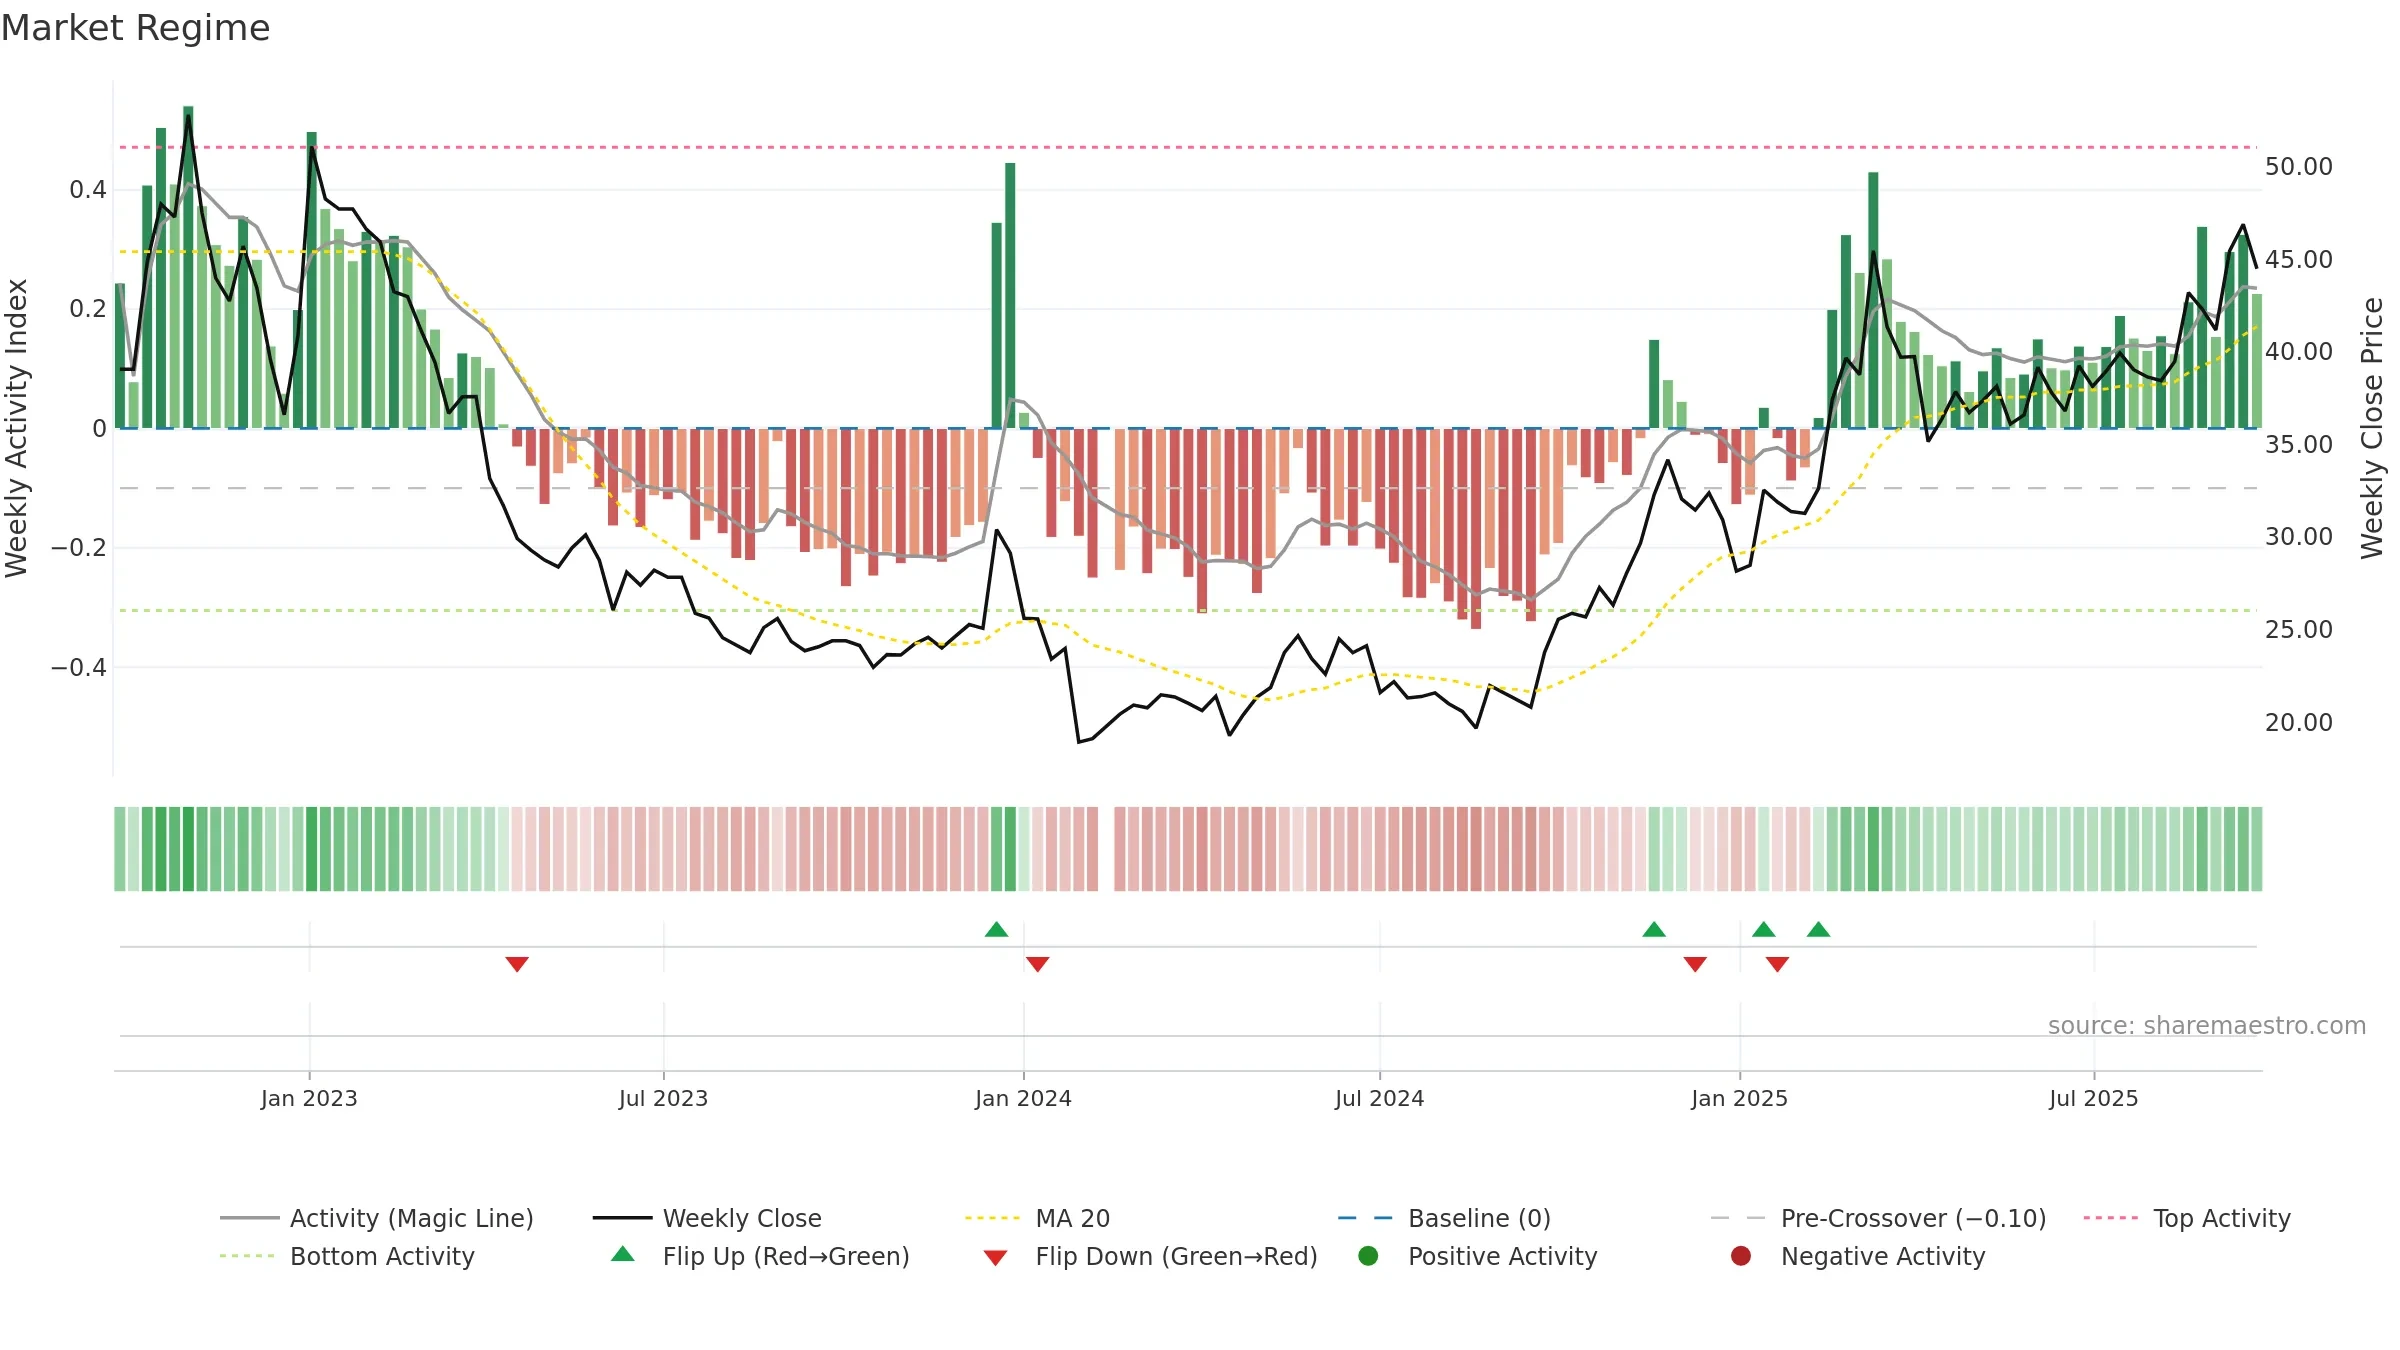Select the flip-down marker just after Jan 2025
Image resolution: width=2400 pixels, height=1350 pixels.
pyautogui.click(x=1777, y=964)
